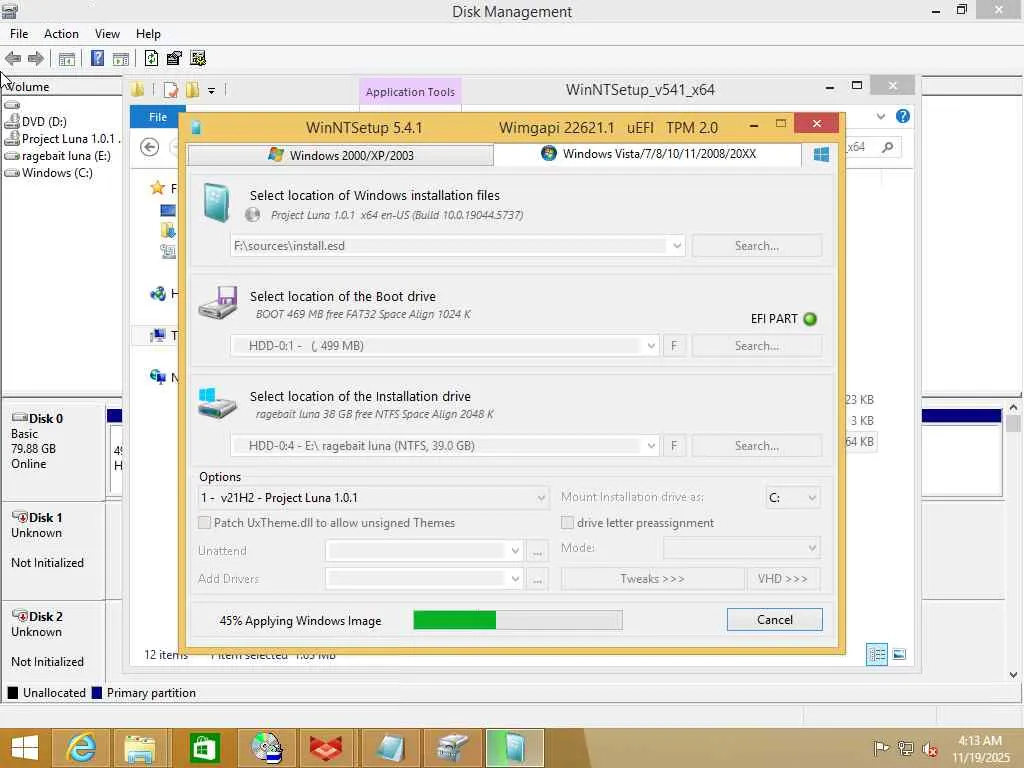1024x768 pixels.
Task: Click Explorer search magnifier icon
Action: click(x=887, y=148)
